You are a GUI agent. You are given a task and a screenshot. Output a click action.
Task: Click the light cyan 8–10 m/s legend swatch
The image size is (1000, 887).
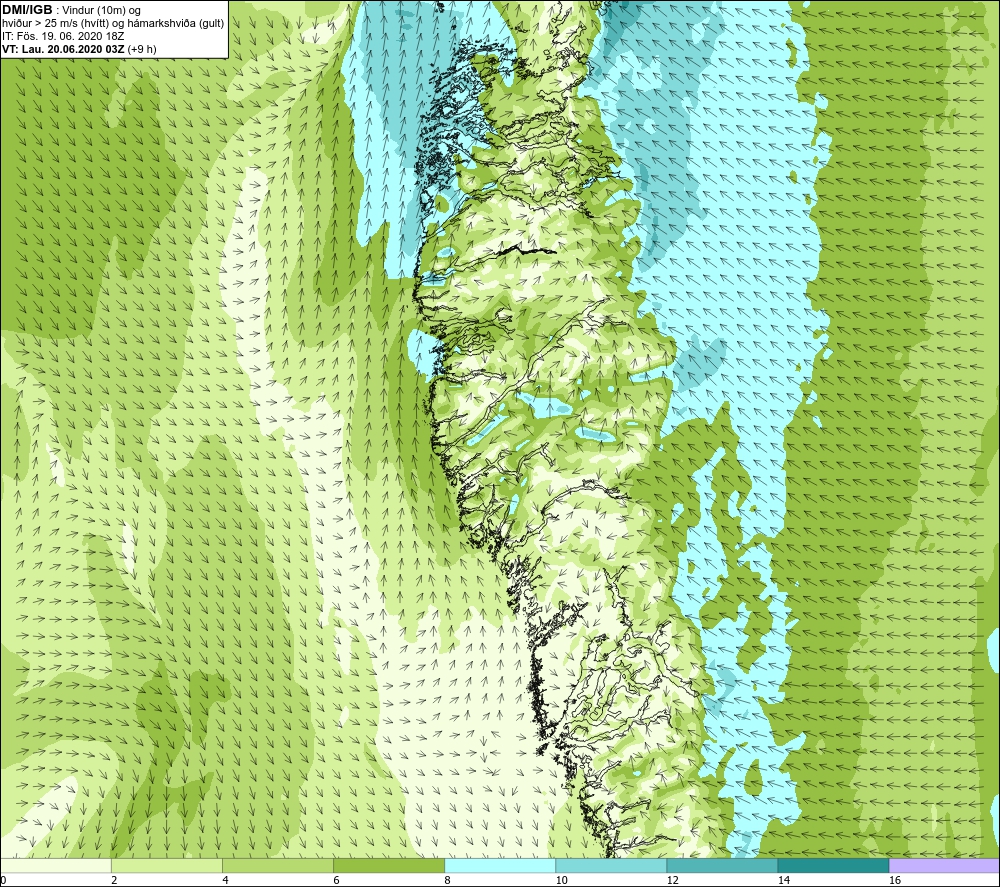click(499, 865)
